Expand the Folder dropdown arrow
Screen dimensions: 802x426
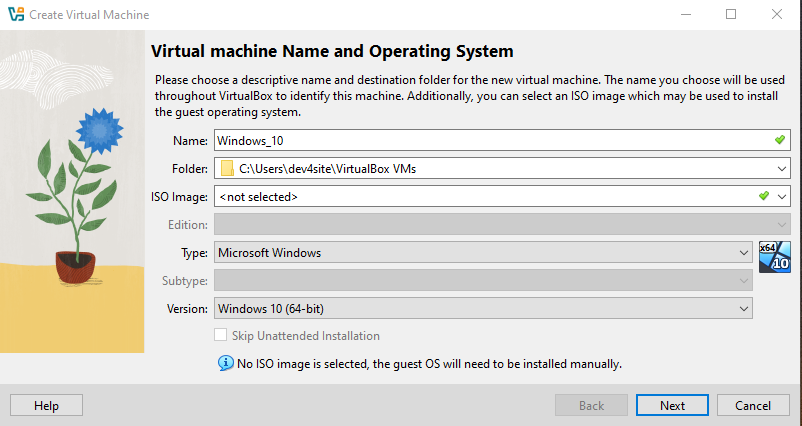coord(781,169)
